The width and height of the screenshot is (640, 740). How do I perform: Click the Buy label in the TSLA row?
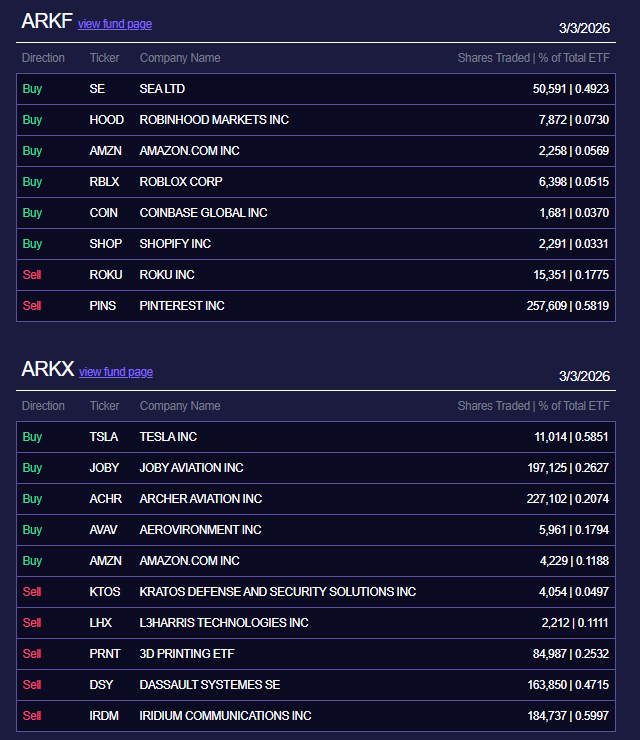pos(32,437)
